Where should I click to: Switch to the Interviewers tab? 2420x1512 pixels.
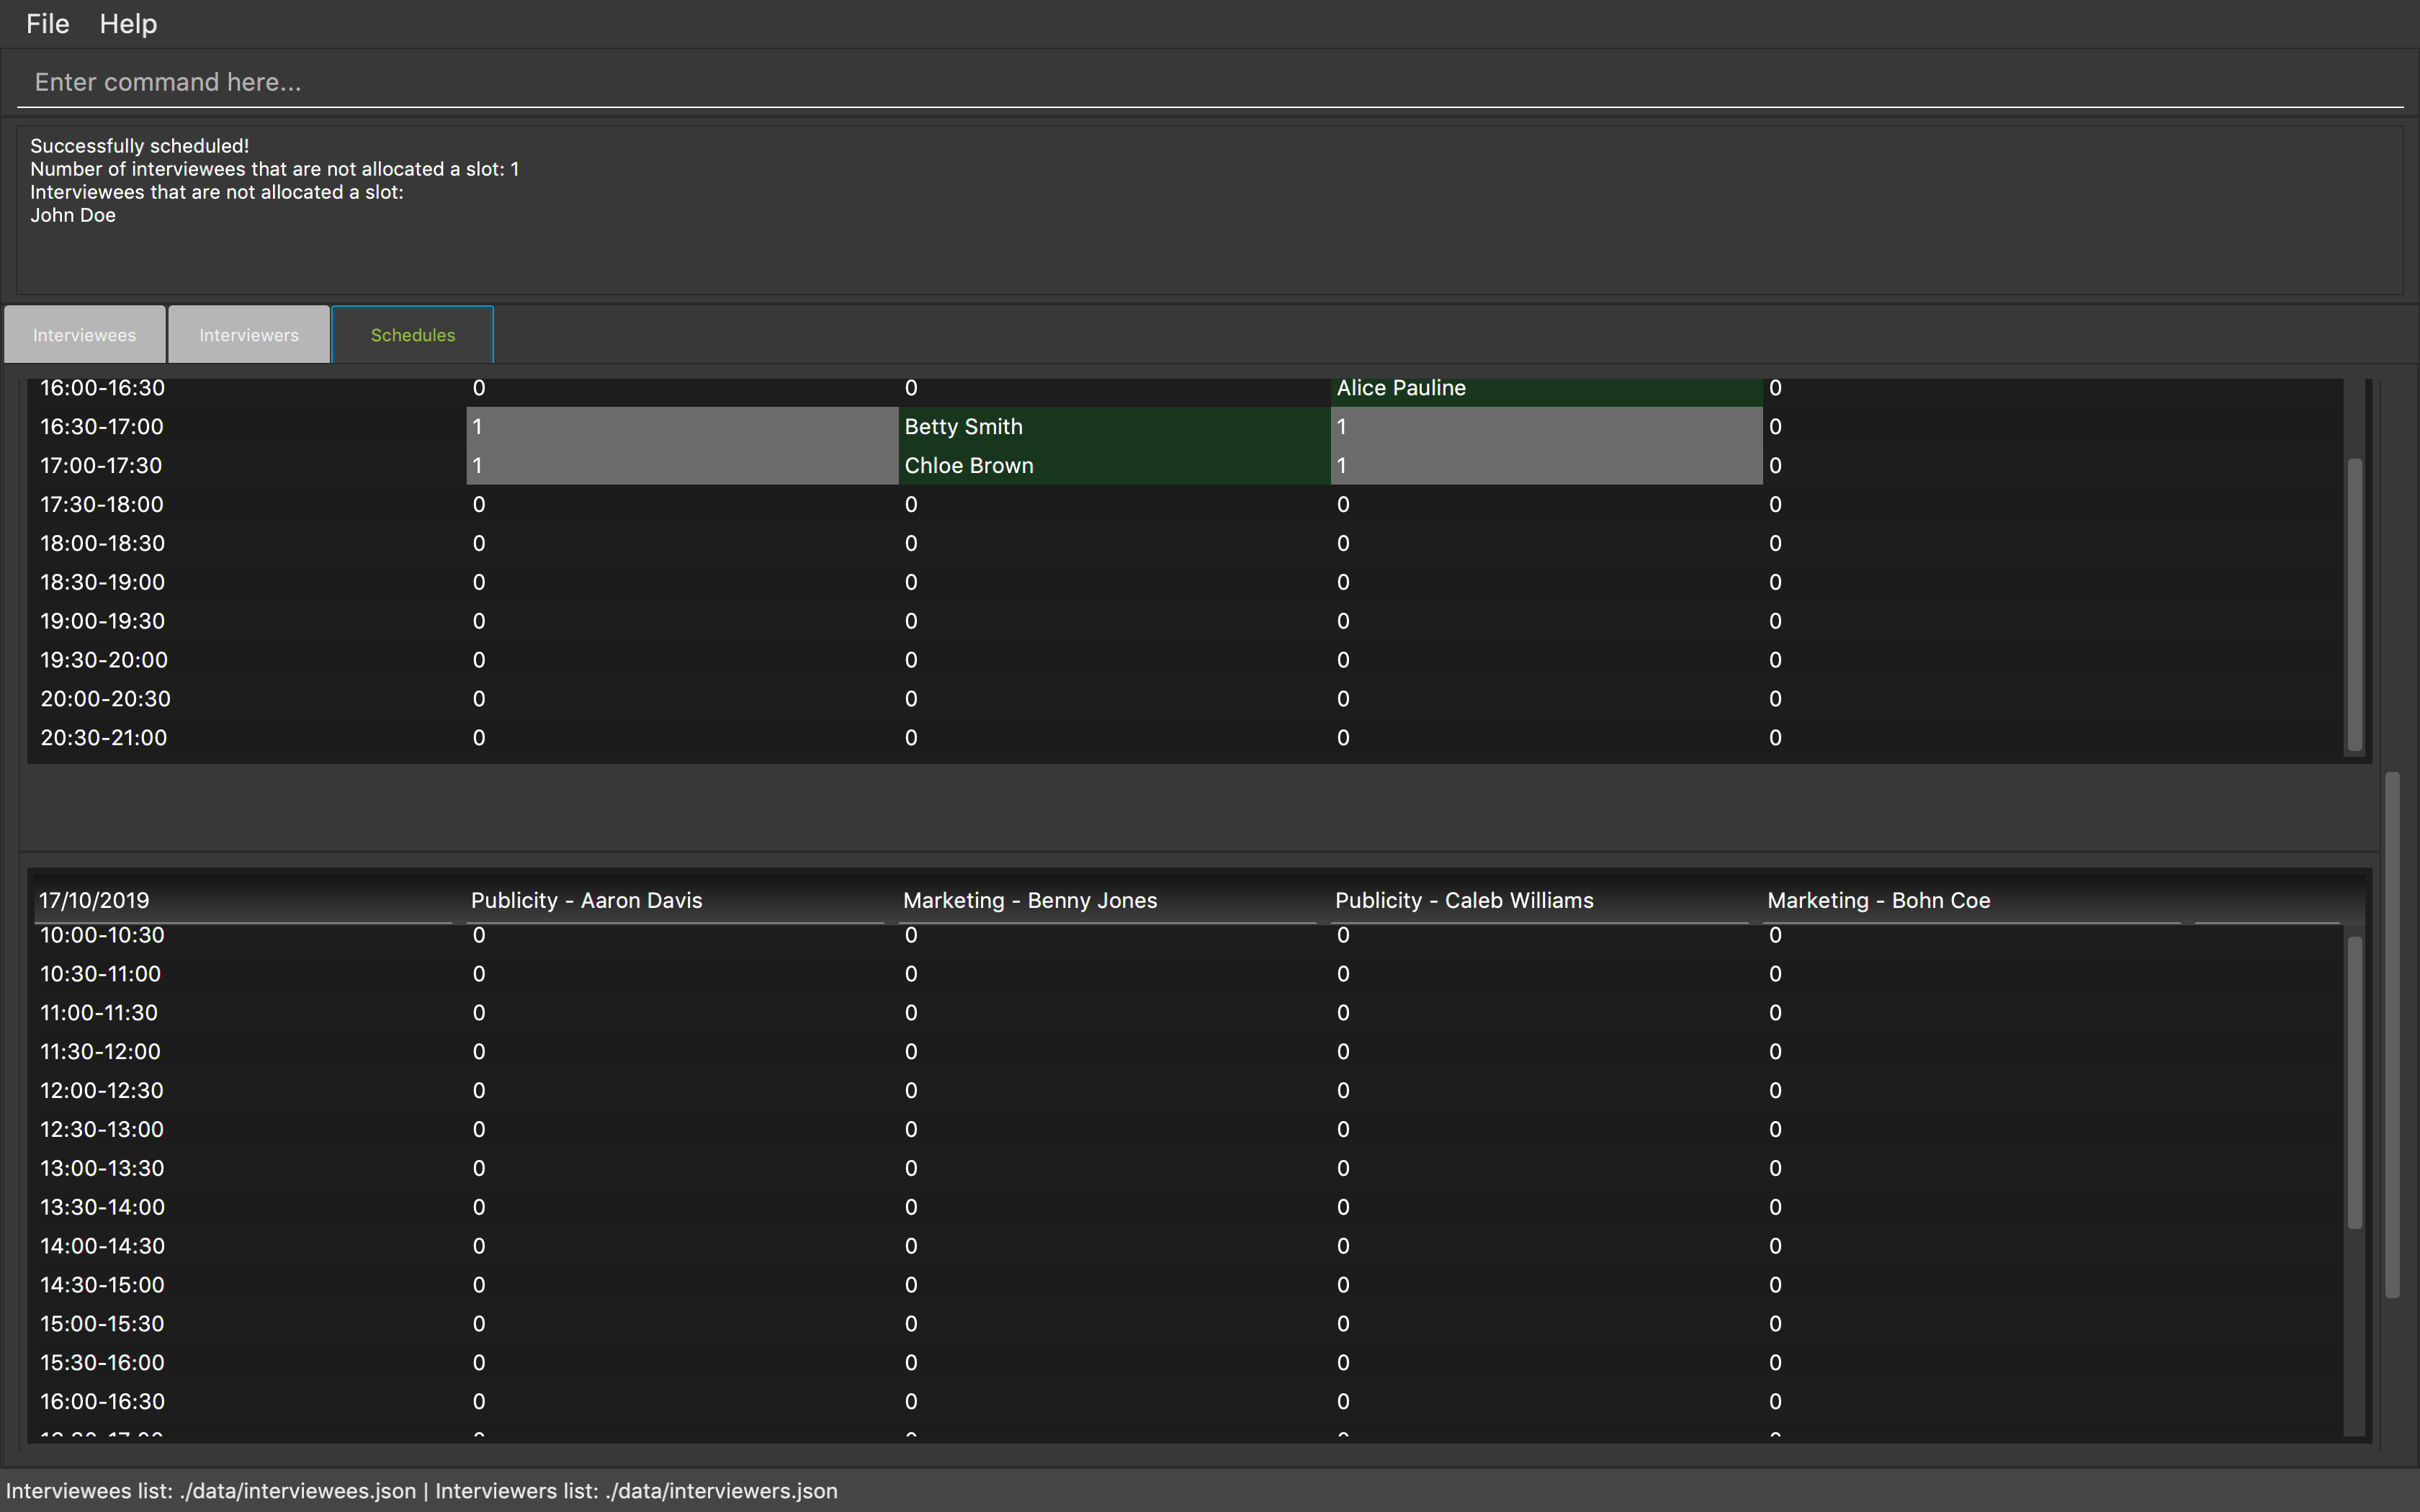pyautogui.click(x=248, y=335)
